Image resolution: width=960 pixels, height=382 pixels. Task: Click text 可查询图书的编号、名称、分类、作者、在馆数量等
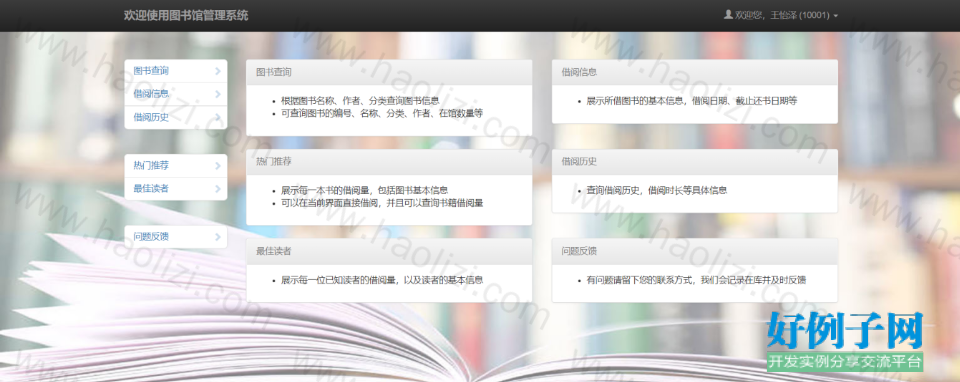(382, 113)
